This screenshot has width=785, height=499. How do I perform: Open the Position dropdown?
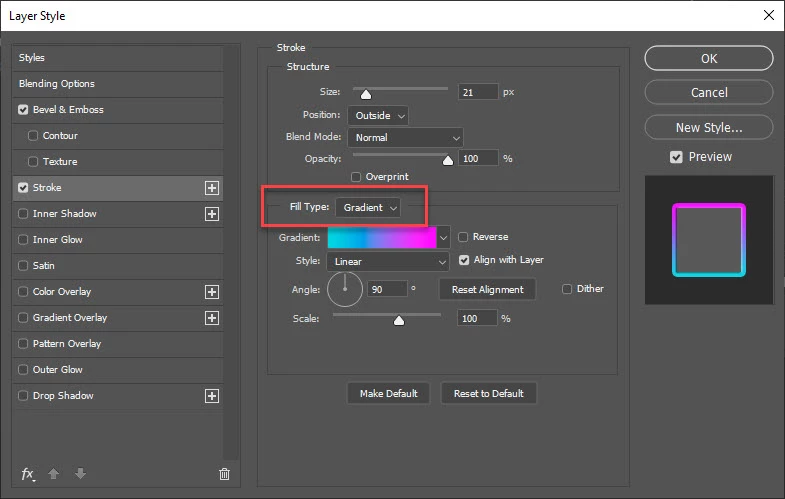[x=378, y=116]
